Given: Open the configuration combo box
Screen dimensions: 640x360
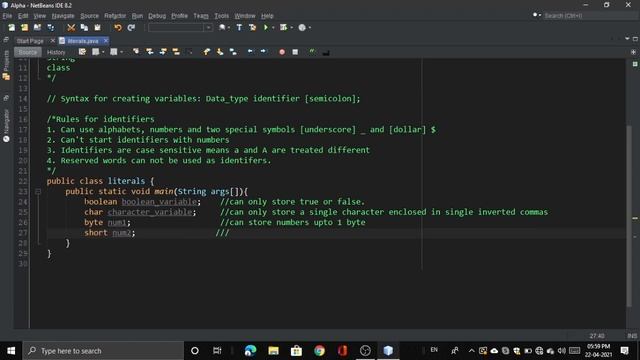Looking at the screenshot, I should 180,28.
